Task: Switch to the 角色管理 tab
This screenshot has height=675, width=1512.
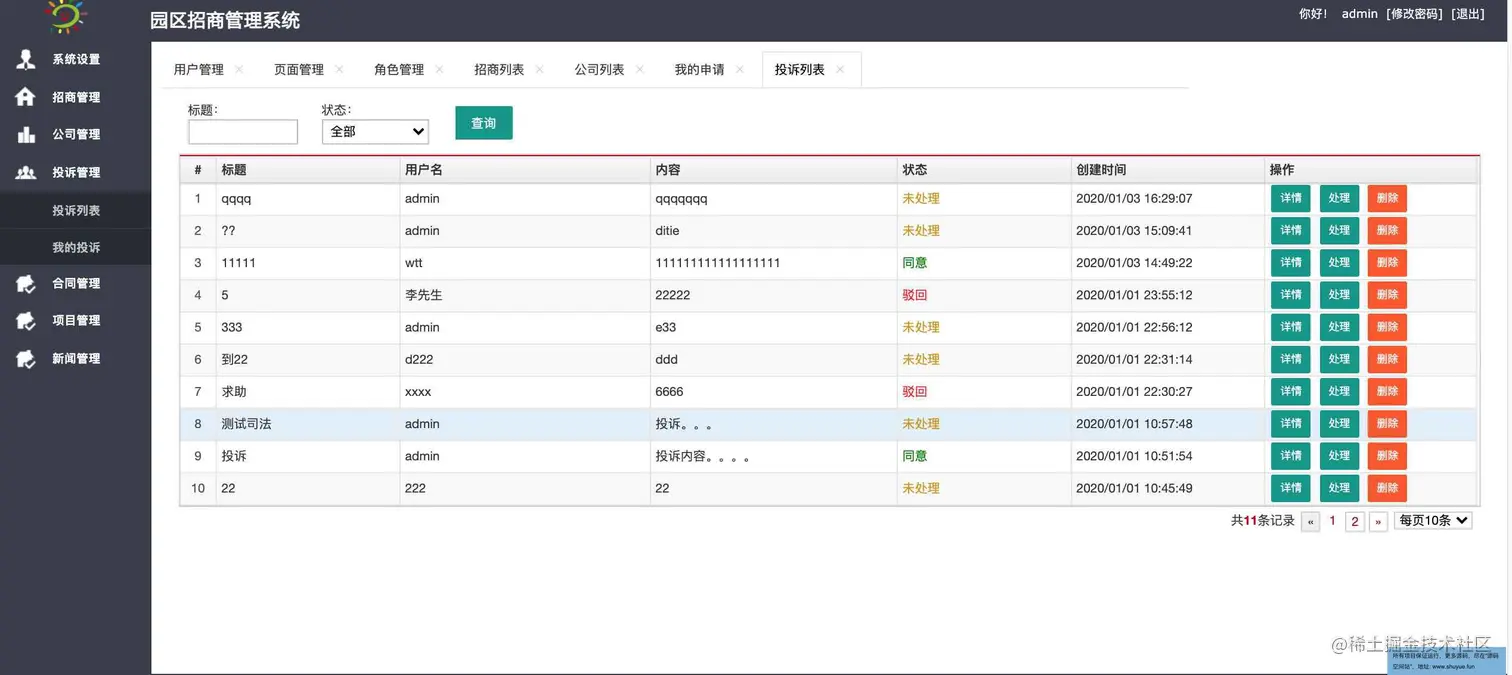Action: pyautogui.click(x=399, y=69)
